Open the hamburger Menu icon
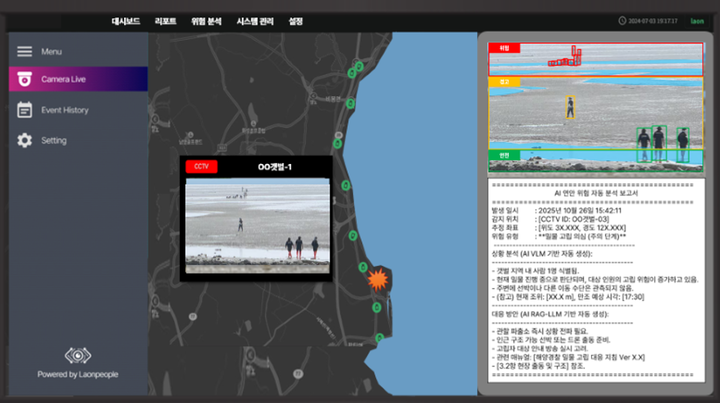 coord(24,51)
